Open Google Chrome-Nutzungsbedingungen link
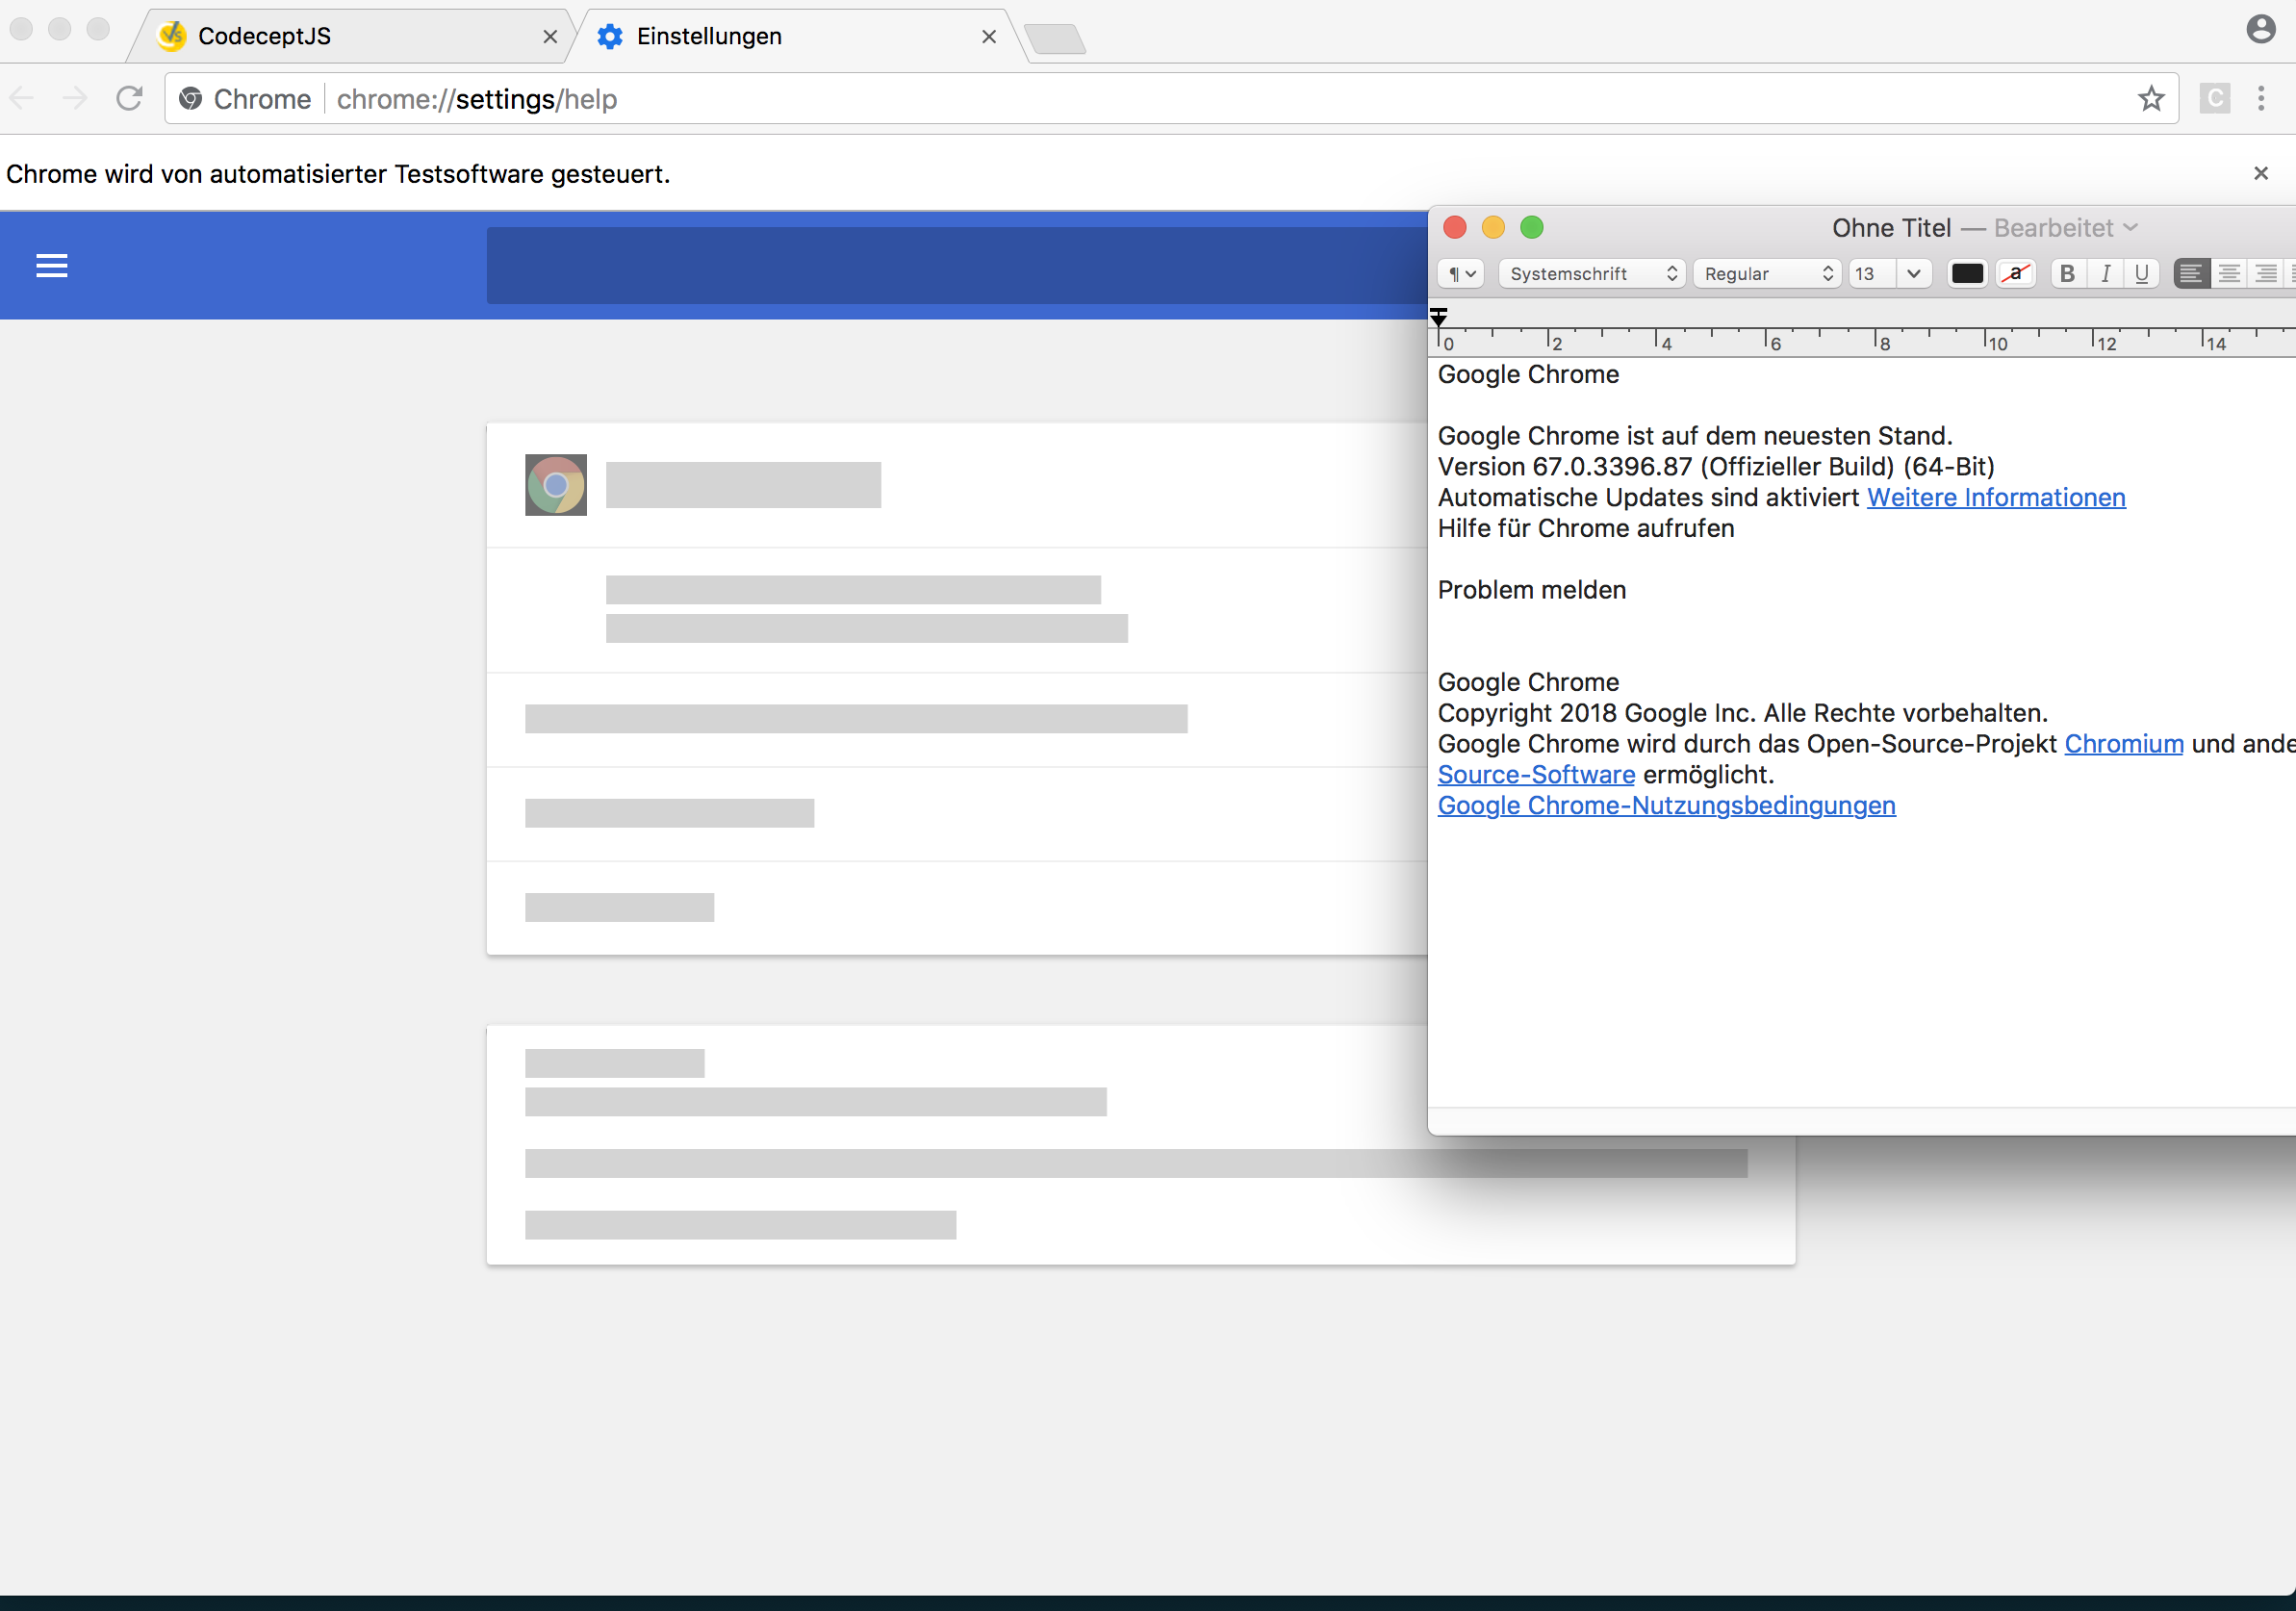Viewport: 2296px width, 1611px height. click(x=1666, y=806)
